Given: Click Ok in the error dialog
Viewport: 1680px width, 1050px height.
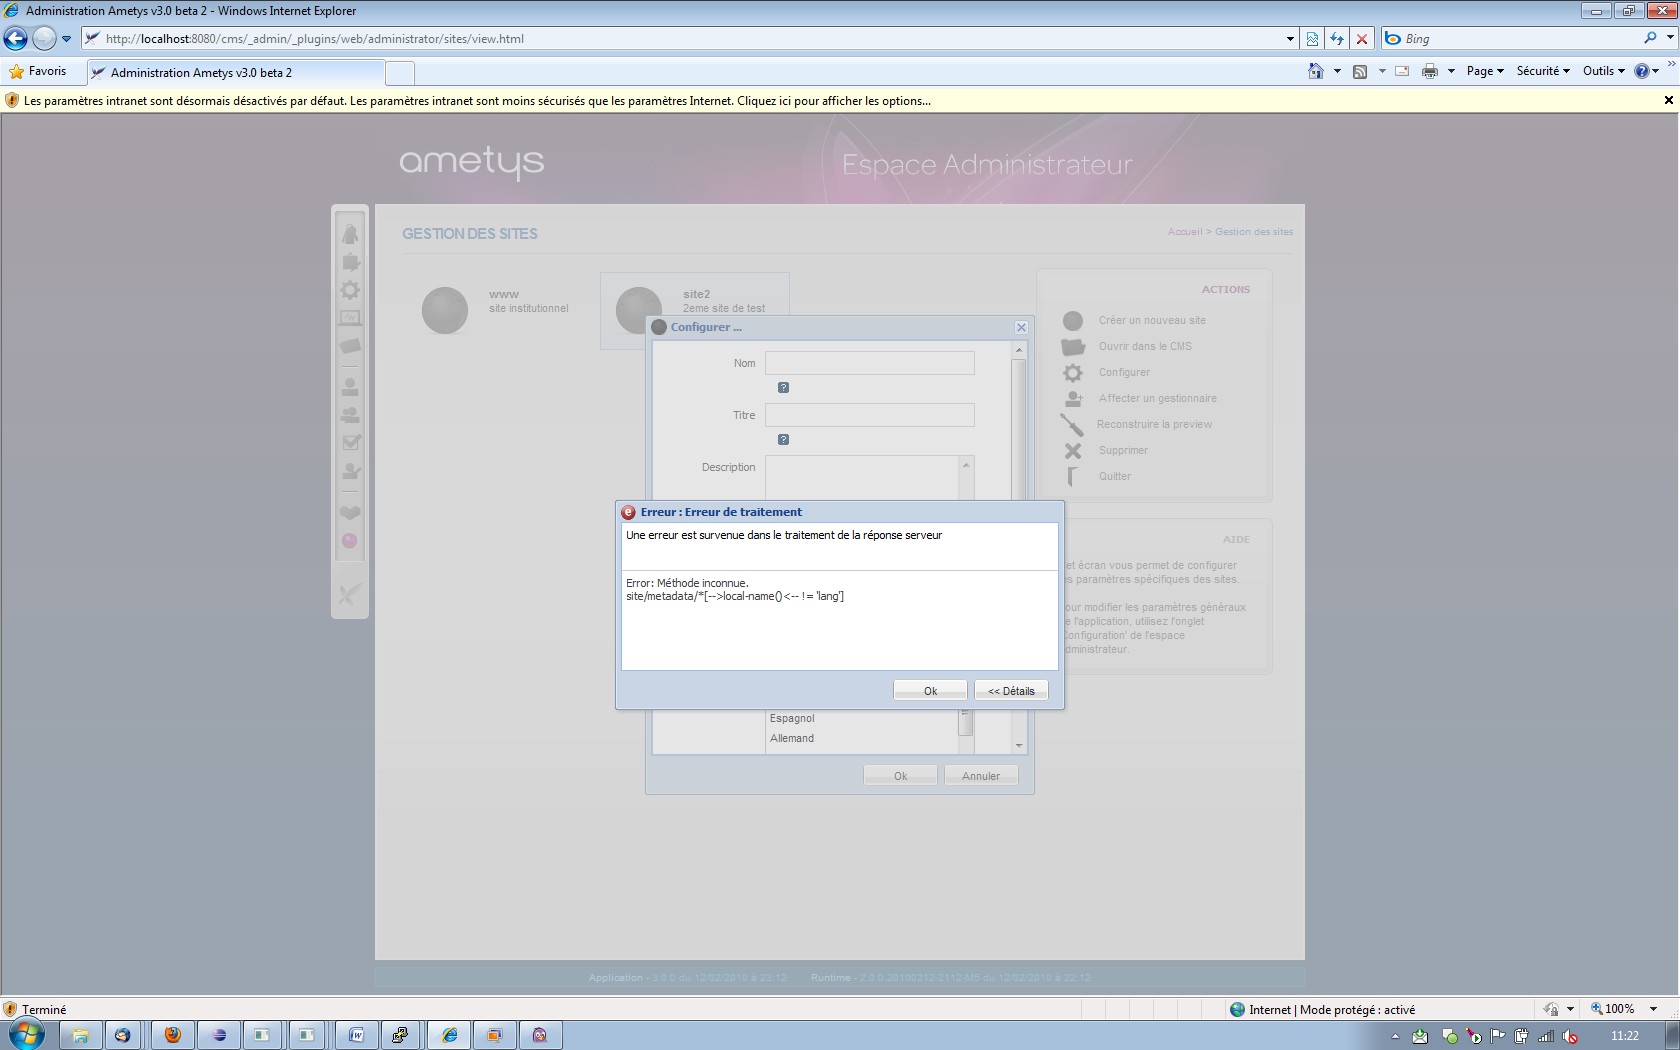Looking at the screenshot, I should 930,691.
